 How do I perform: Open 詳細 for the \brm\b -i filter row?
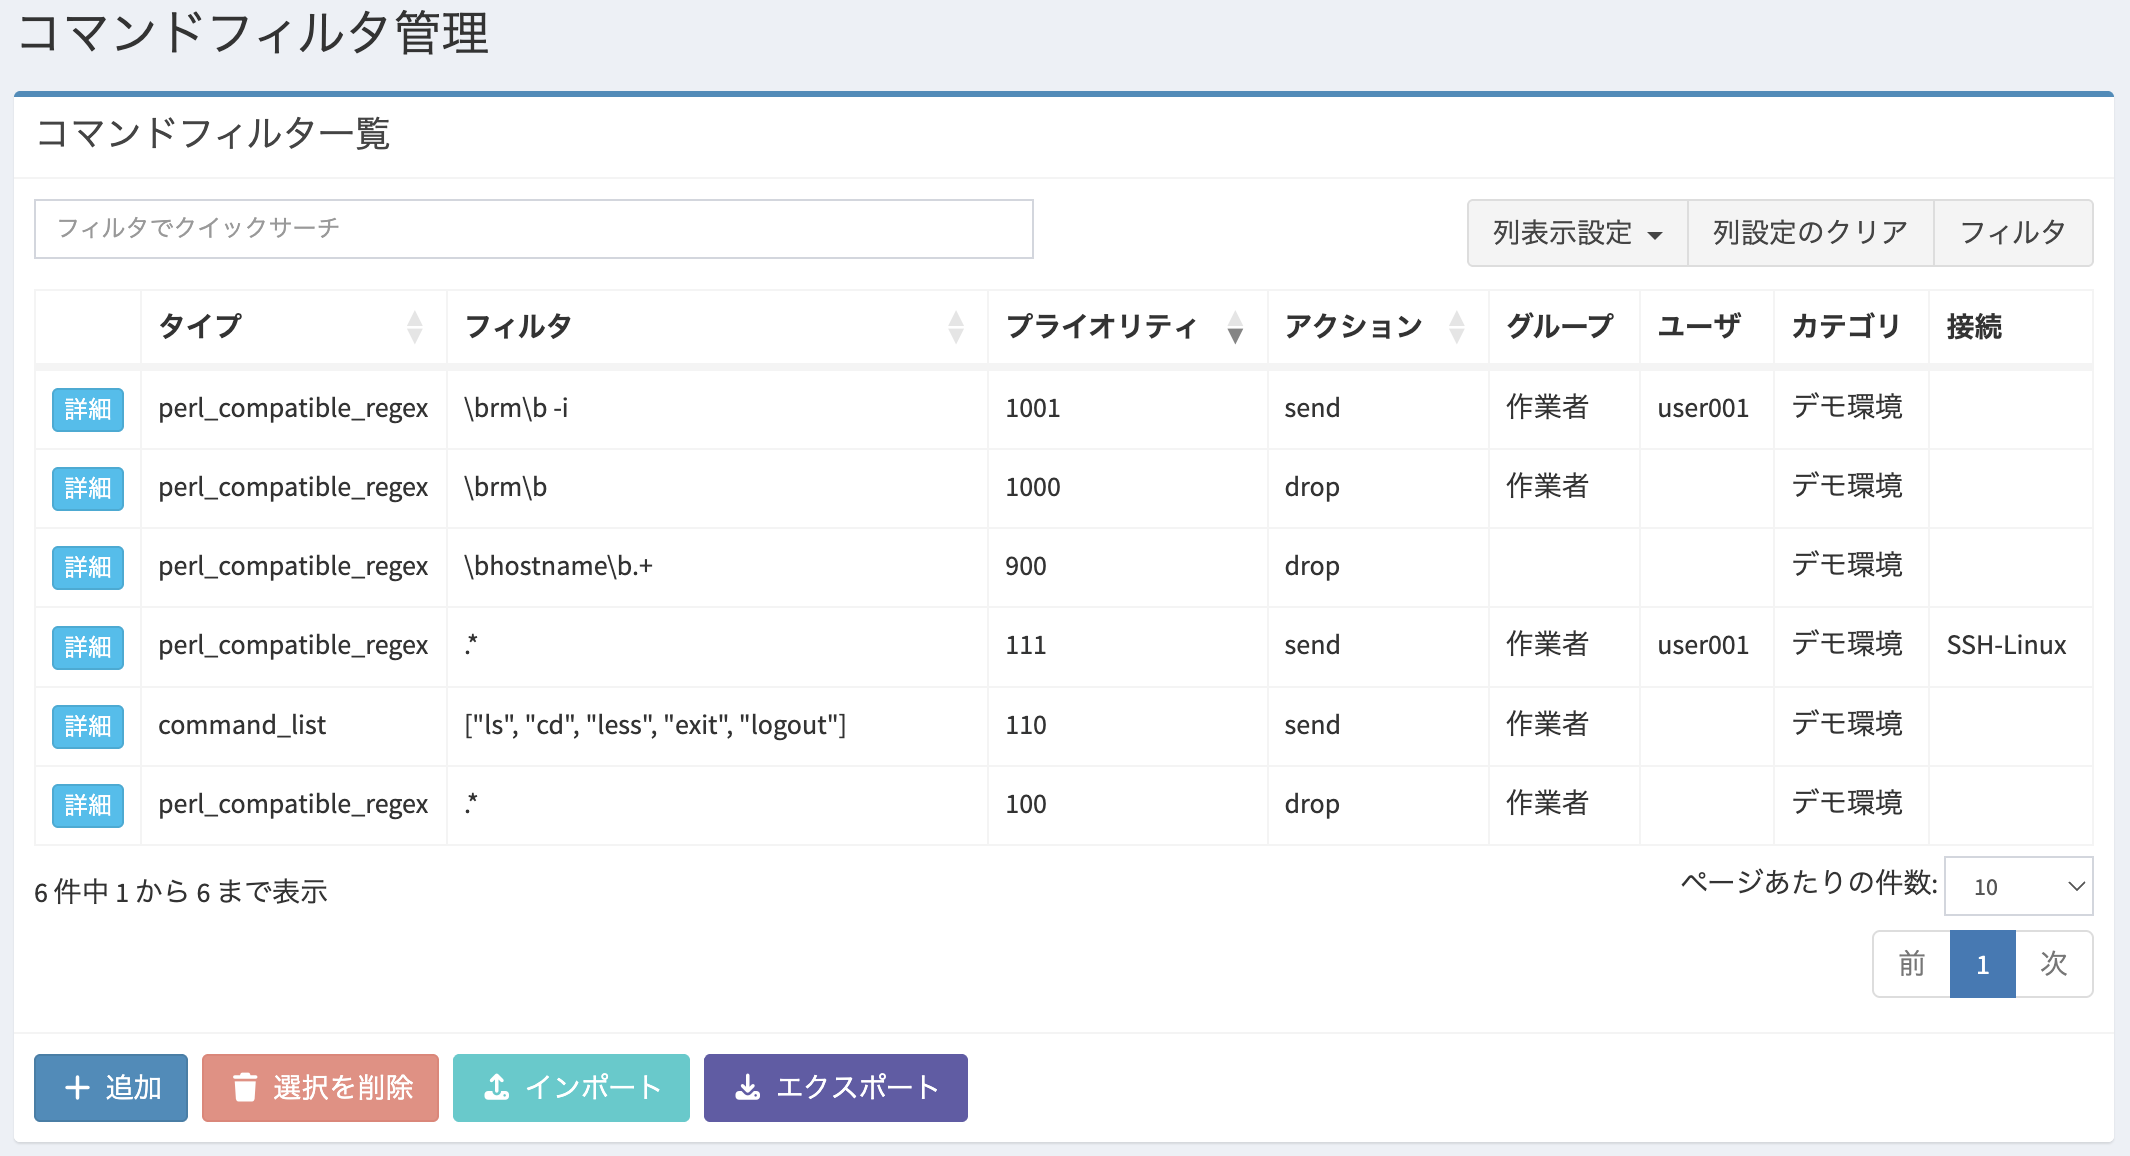88,409
